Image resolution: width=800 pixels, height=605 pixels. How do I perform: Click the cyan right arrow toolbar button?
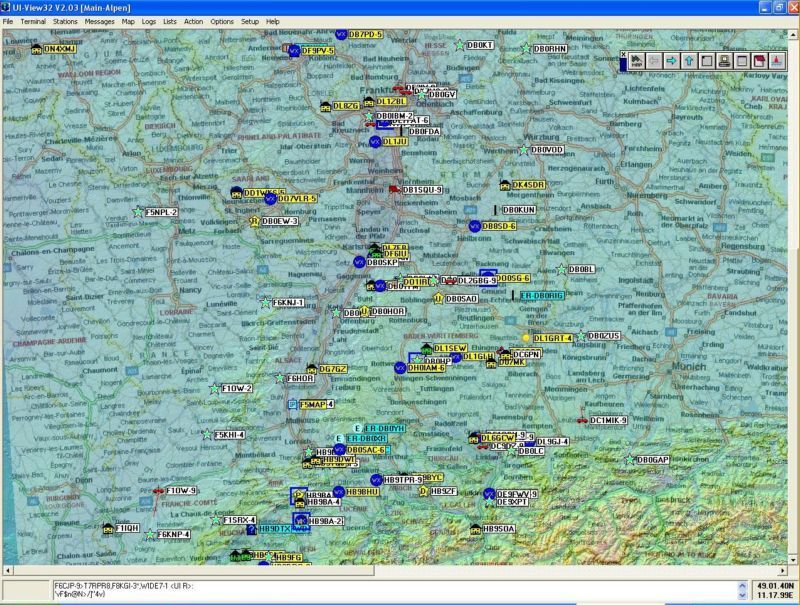[x=673, y=62]
